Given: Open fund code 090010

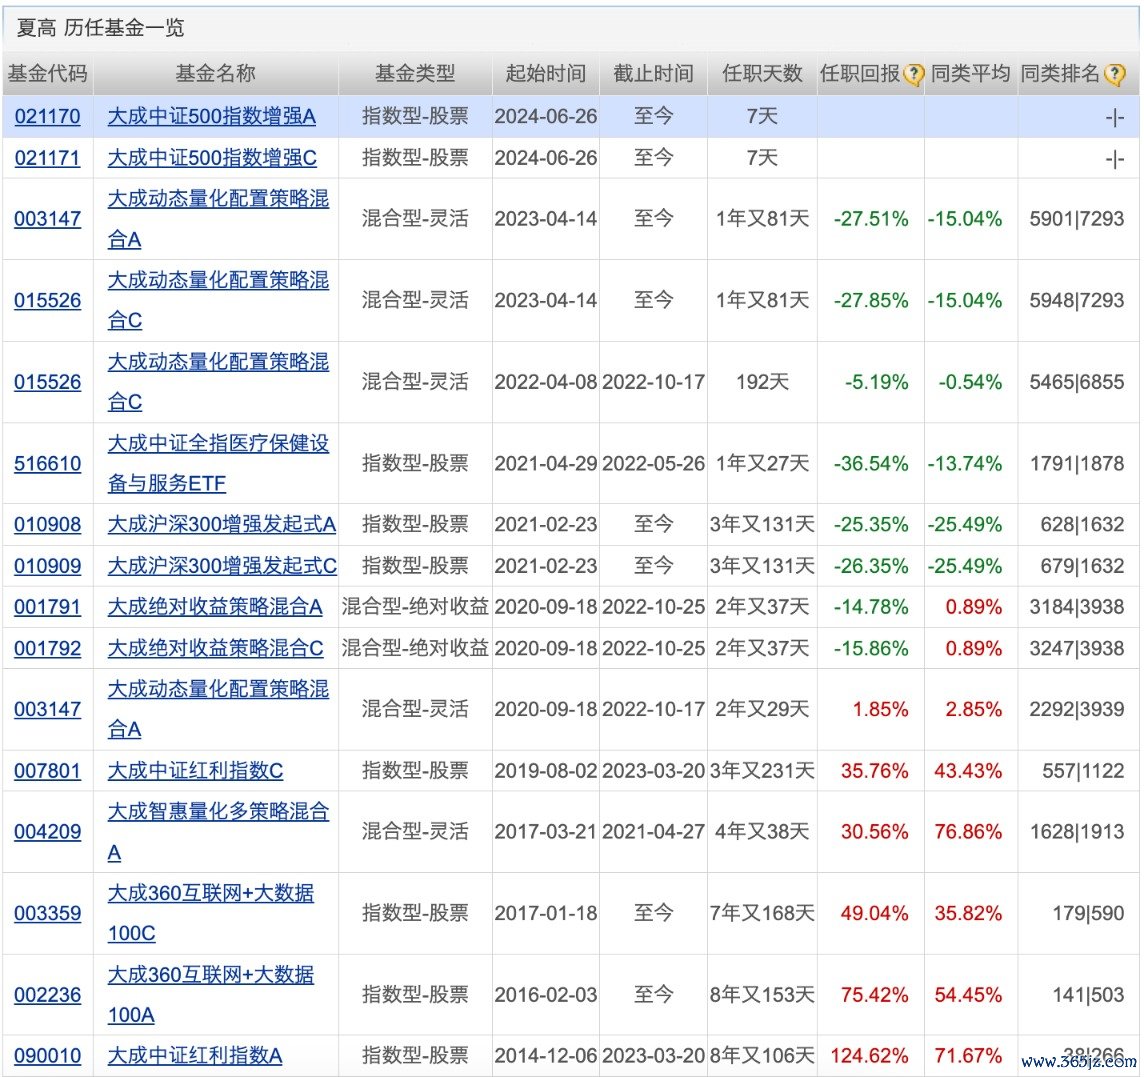Looking at the screenshot, I should coord(47,1056).
